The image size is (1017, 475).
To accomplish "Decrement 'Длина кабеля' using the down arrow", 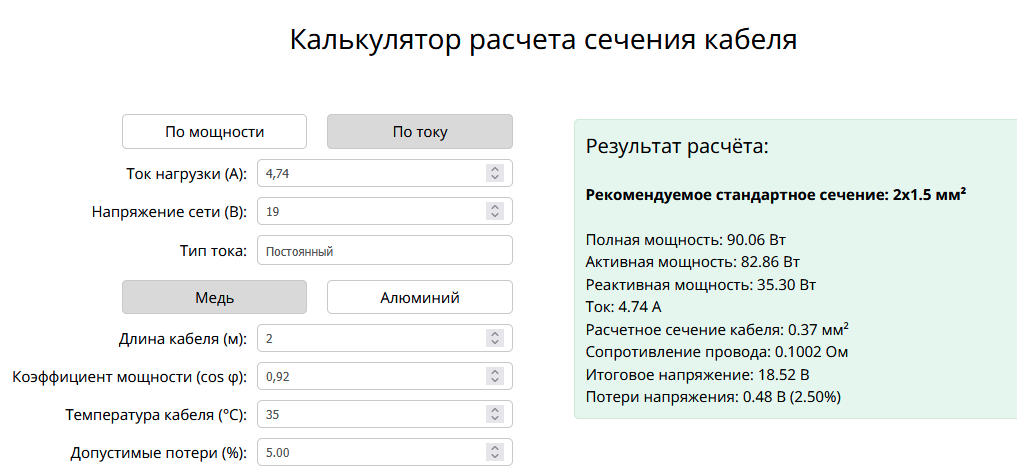I will pyautogui.click(x=494, y=344).
